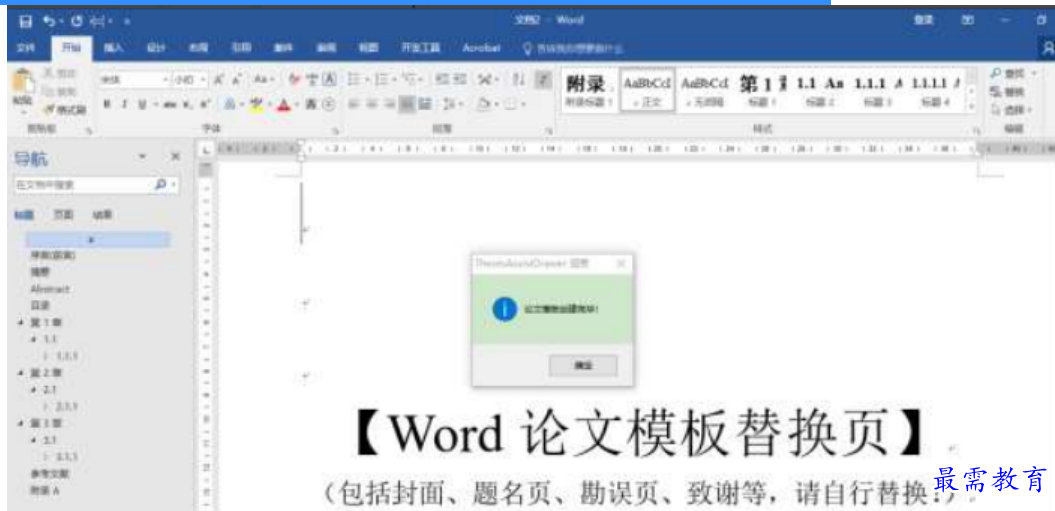The width and height of the screenshot is (1055, 511).
Task: Apply yellow text highlight color
Action: [256, 104]
